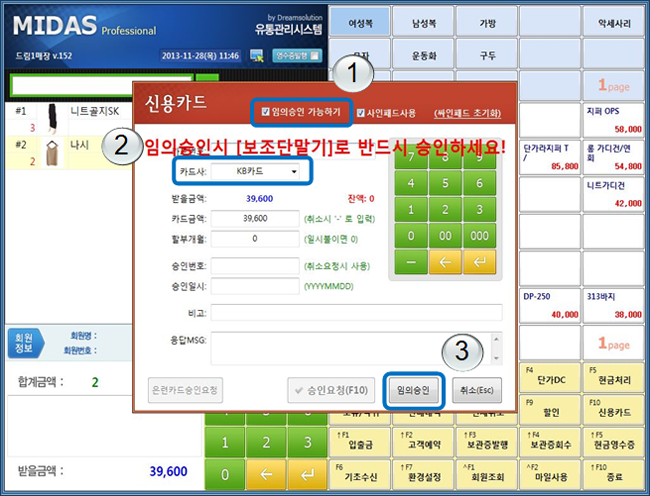
Task: Hit the enter arrow key on dialog keypad
Action: tap(479, 262)
